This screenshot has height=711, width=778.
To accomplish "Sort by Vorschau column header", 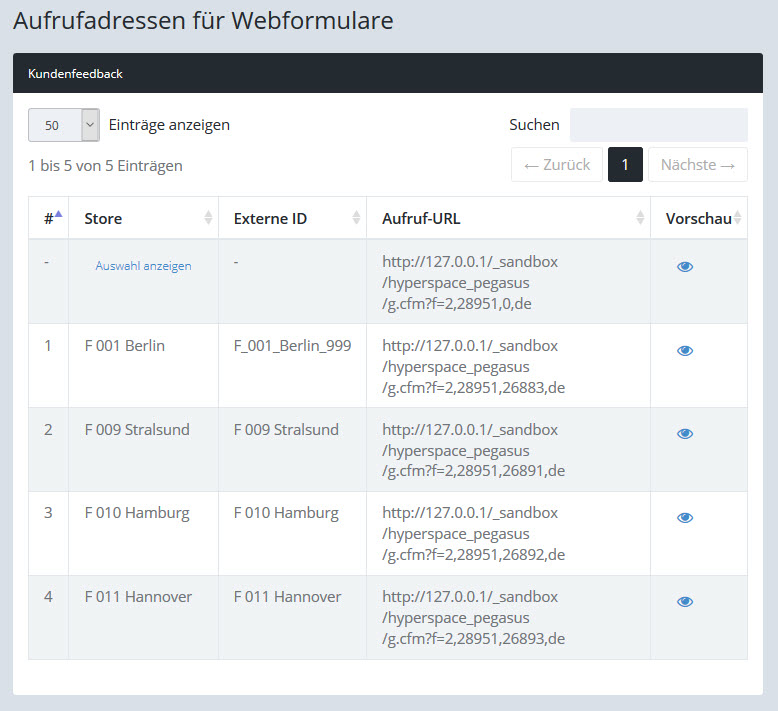I will (x=698, y=218).
